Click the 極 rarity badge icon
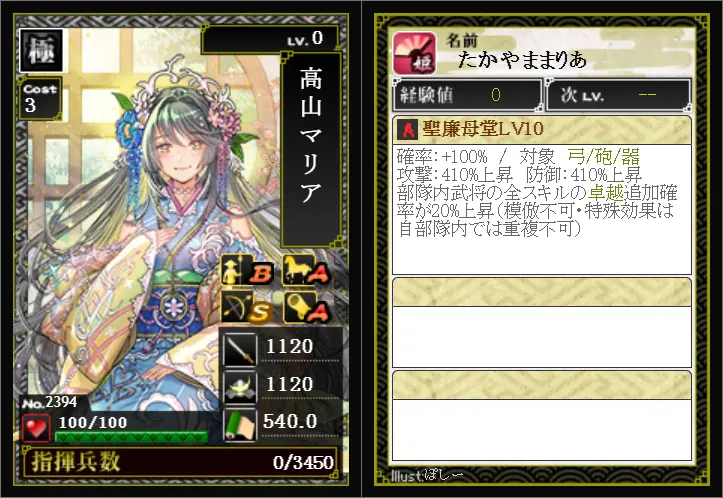The height and width of the screenshot is (498, 723). coord(41,50)
